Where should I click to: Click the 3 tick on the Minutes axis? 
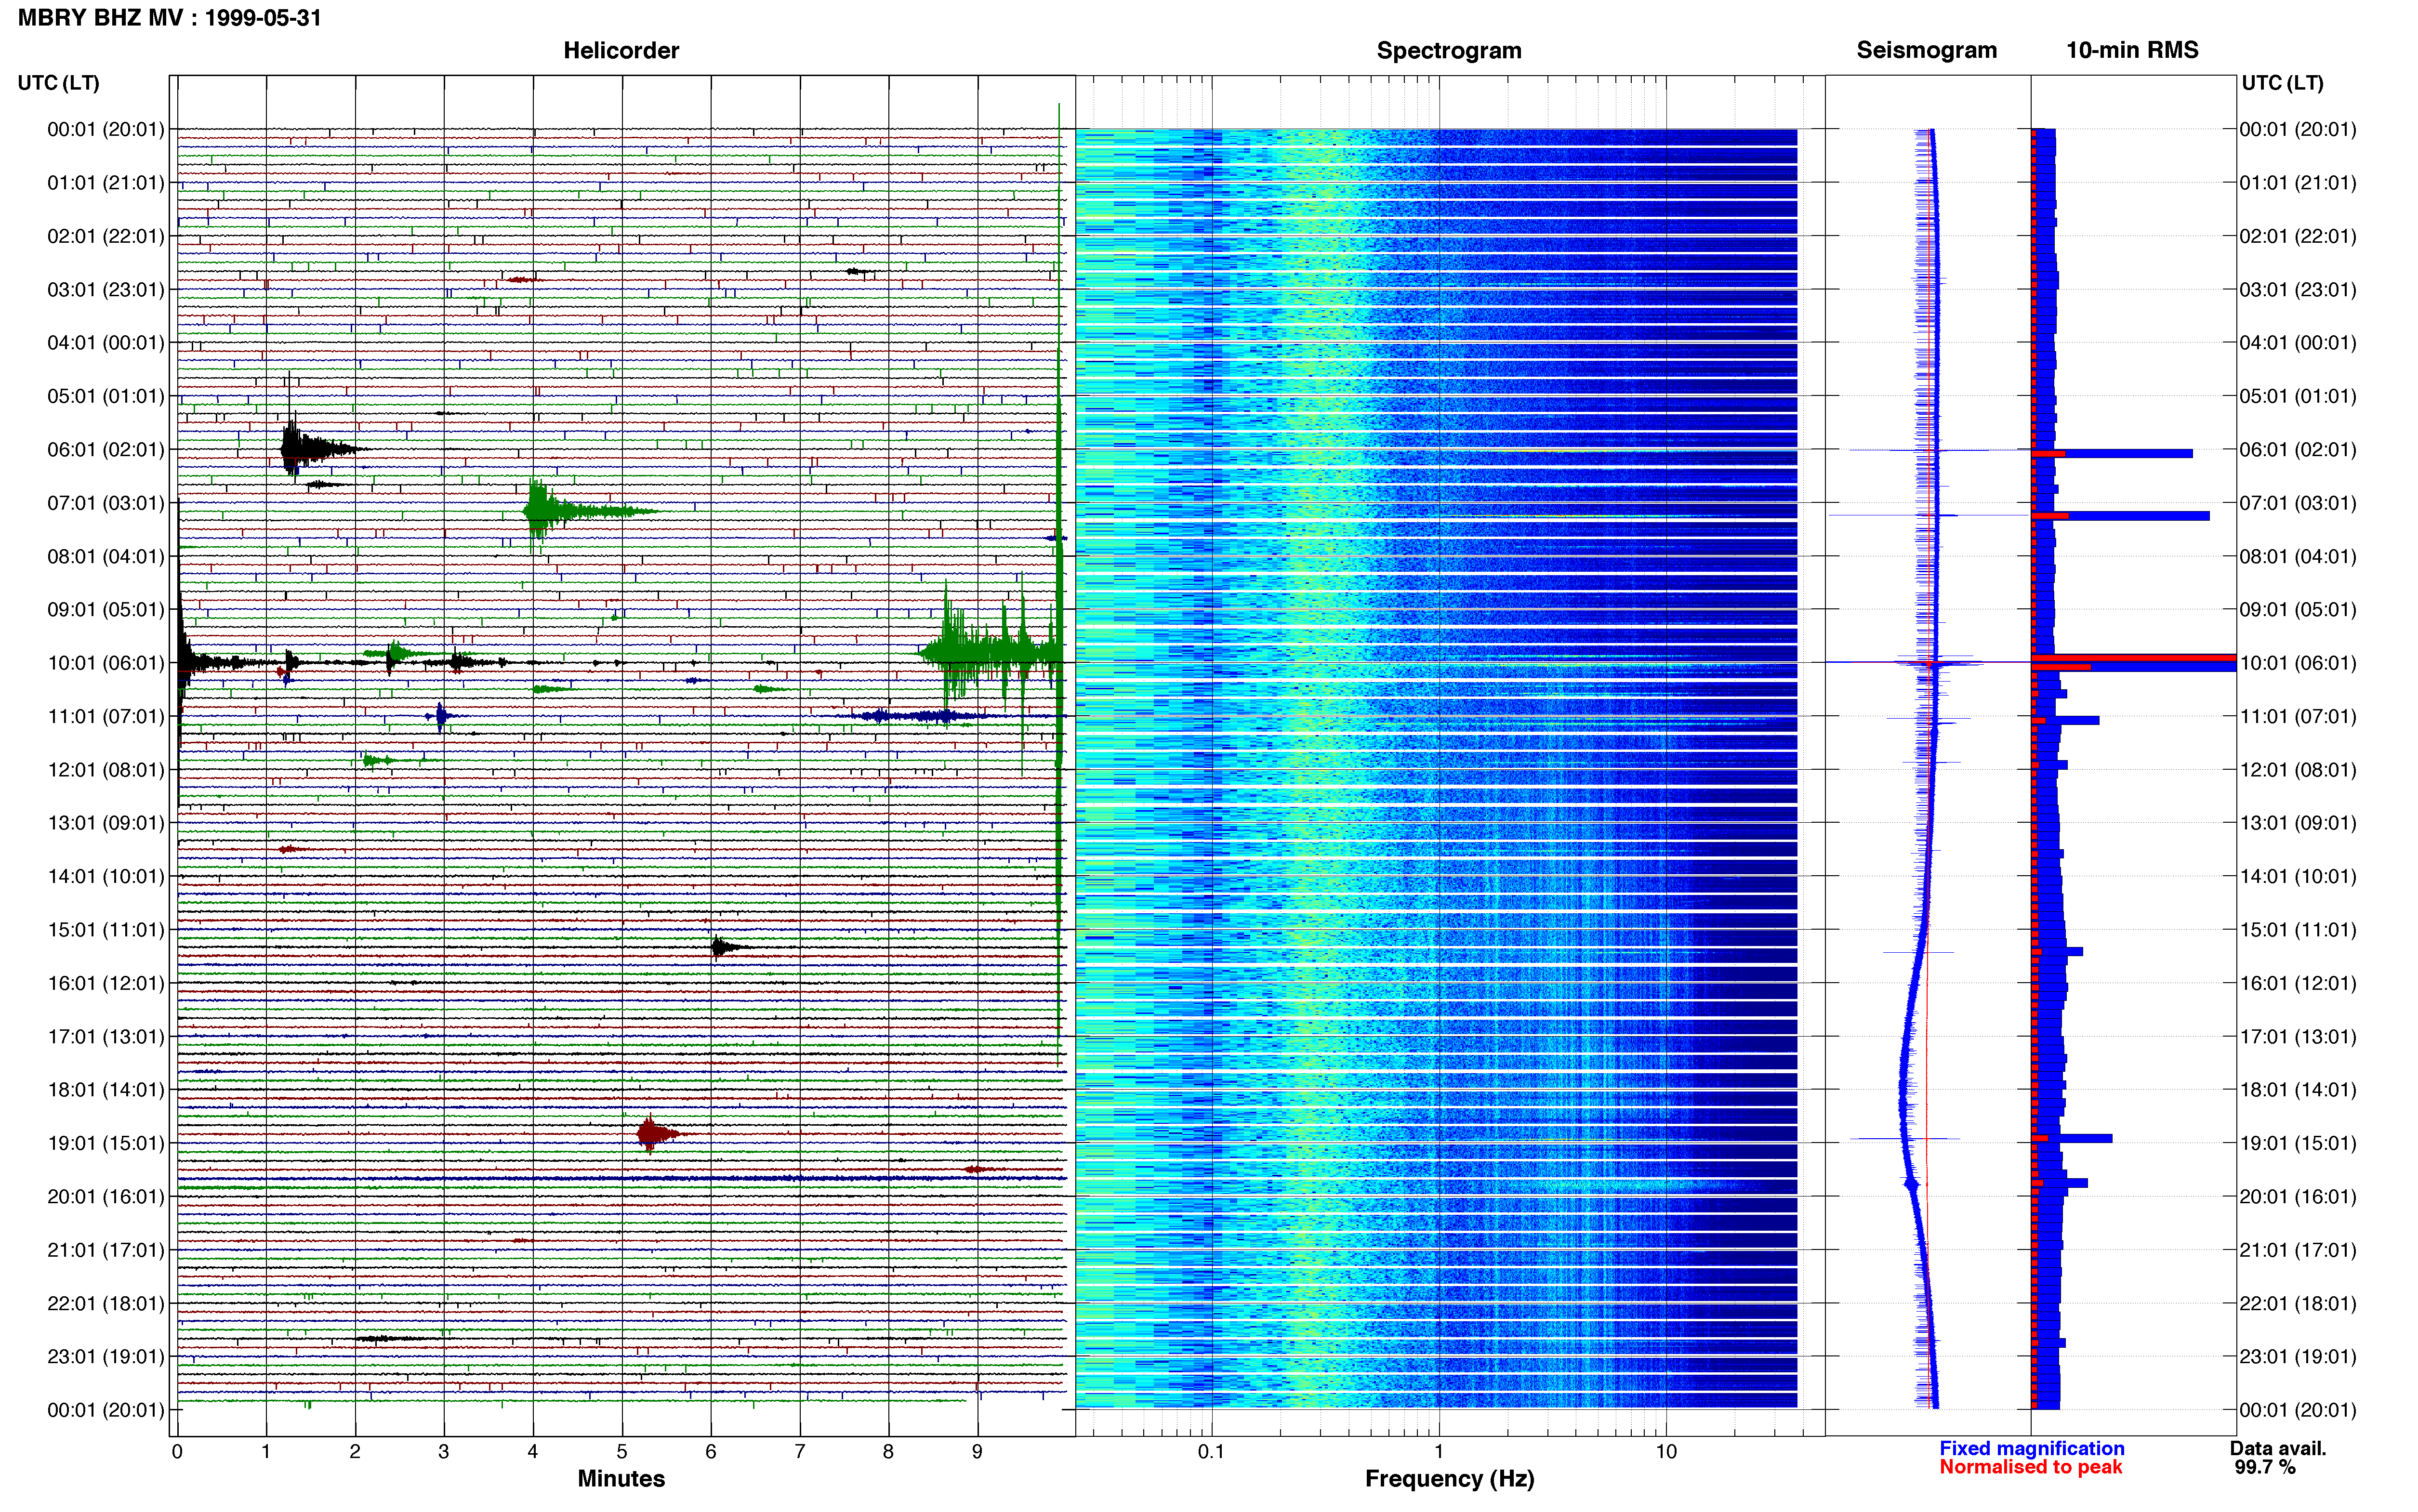(444, 1452)
